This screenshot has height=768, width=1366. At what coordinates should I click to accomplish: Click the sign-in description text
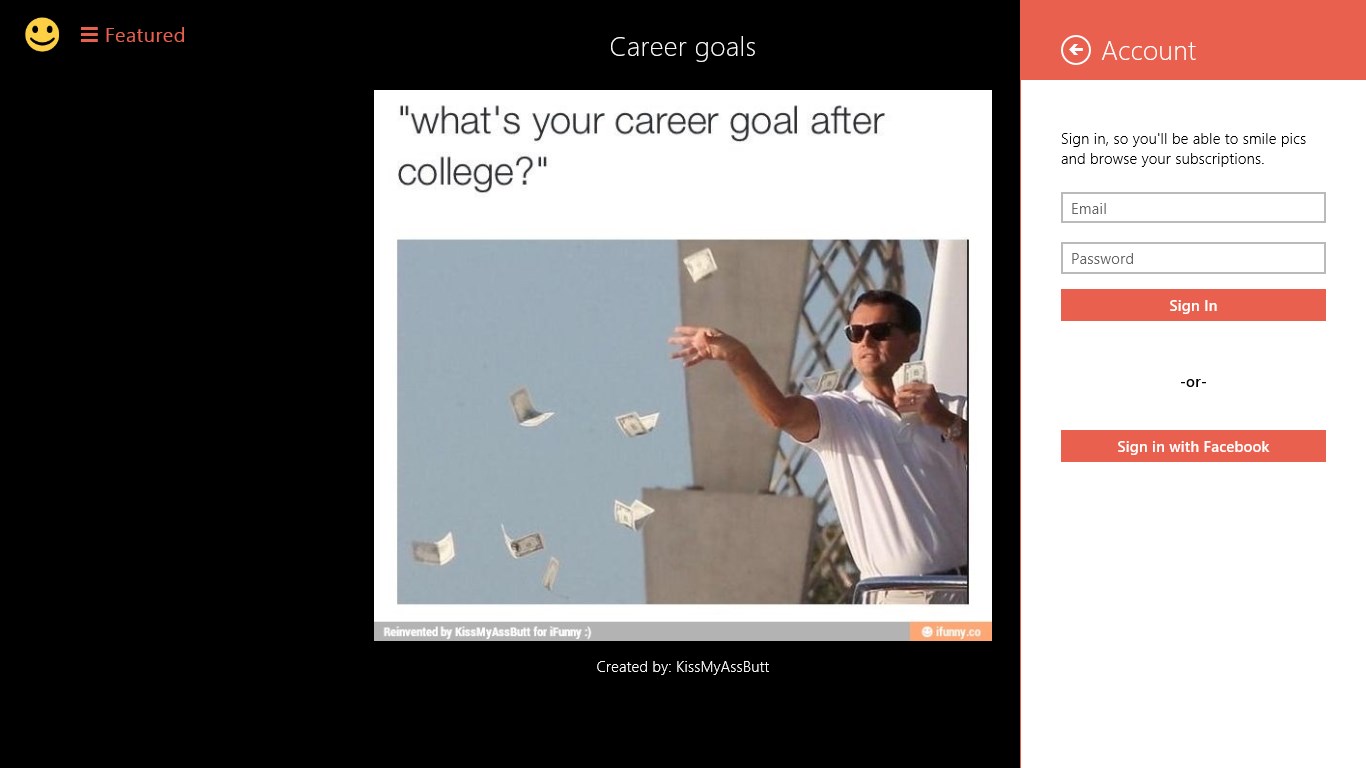coord(1183,149)
